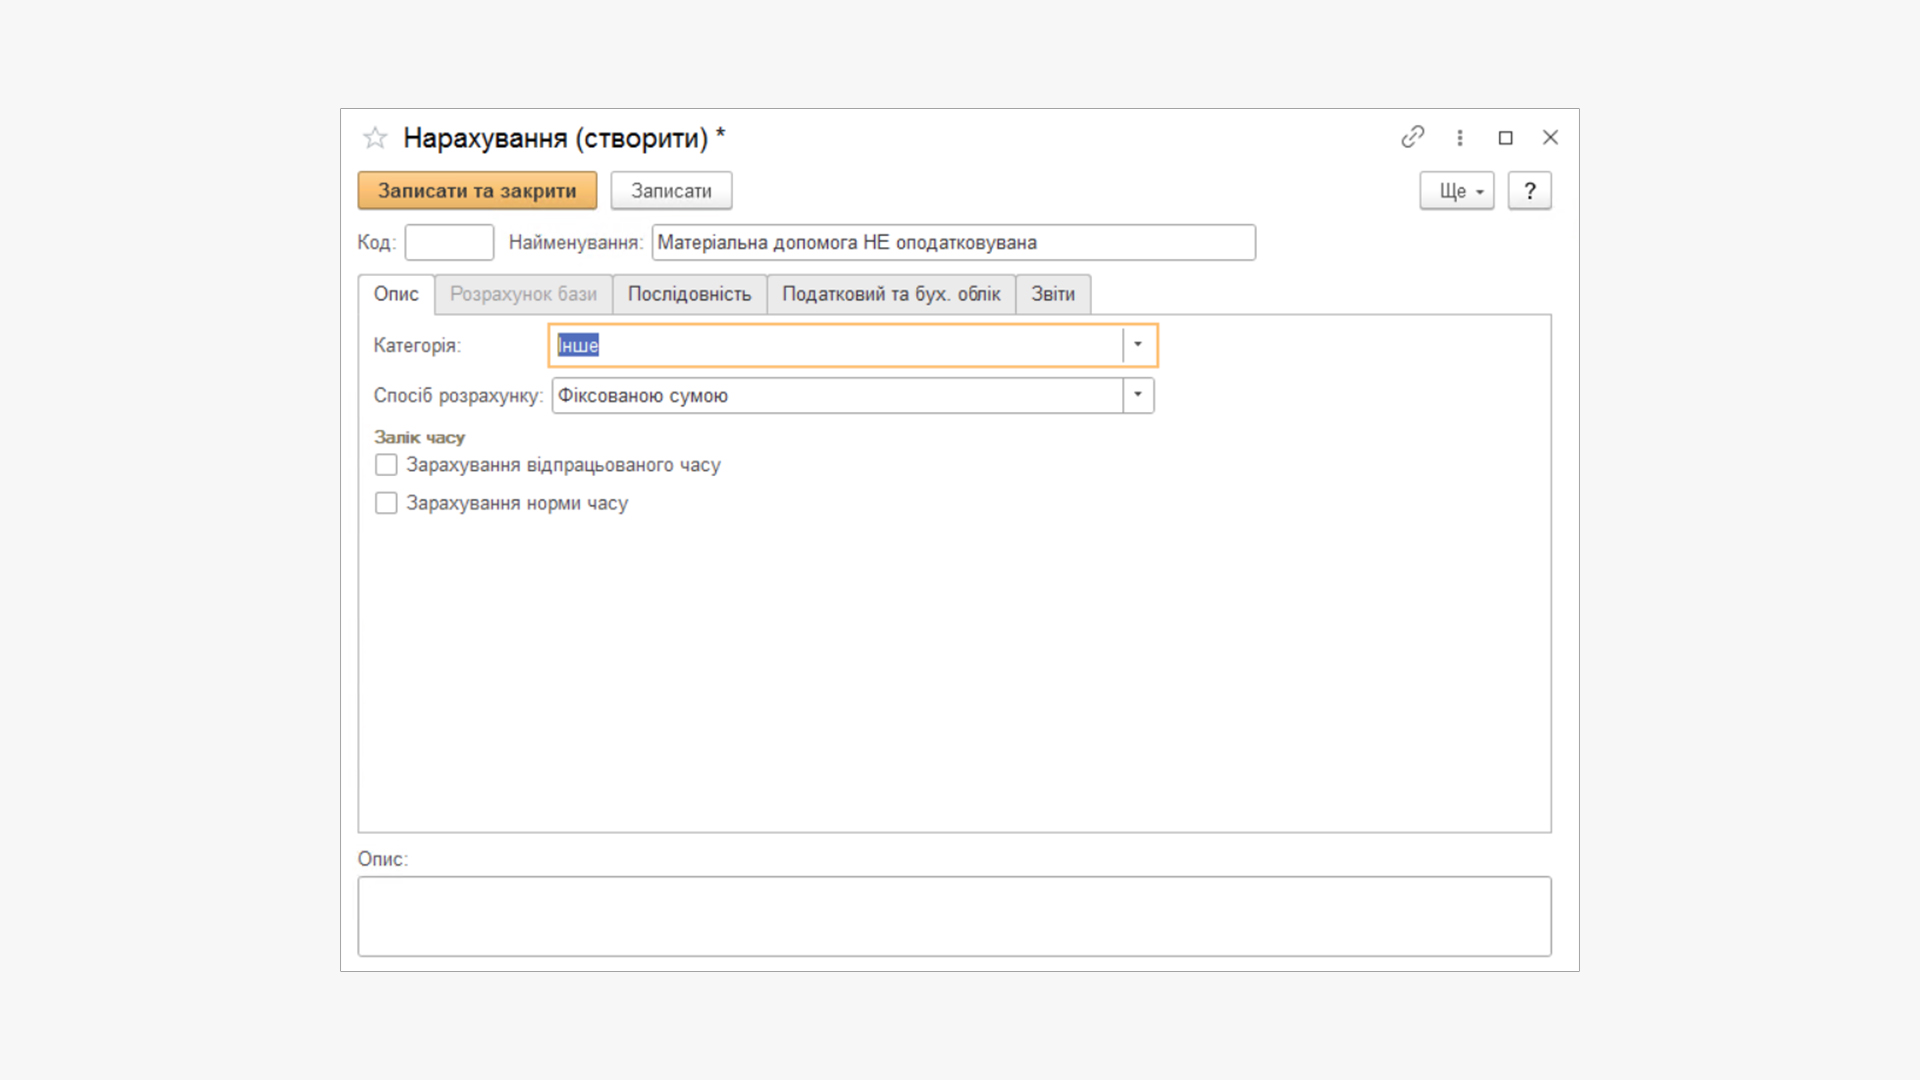Close the Нарахування dialog
This screenshot has height=1080, width=1920.
[x=1550, y=138]
